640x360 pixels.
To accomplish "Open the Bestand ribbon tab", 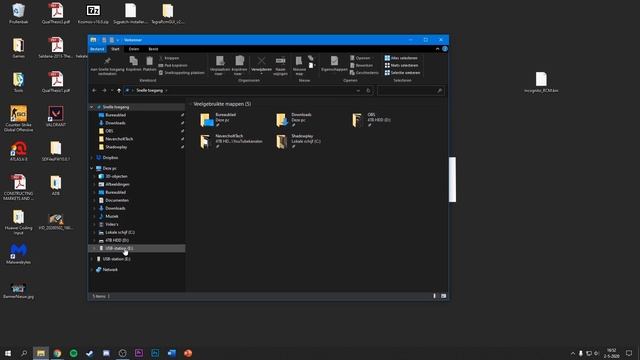I will 97,49.
